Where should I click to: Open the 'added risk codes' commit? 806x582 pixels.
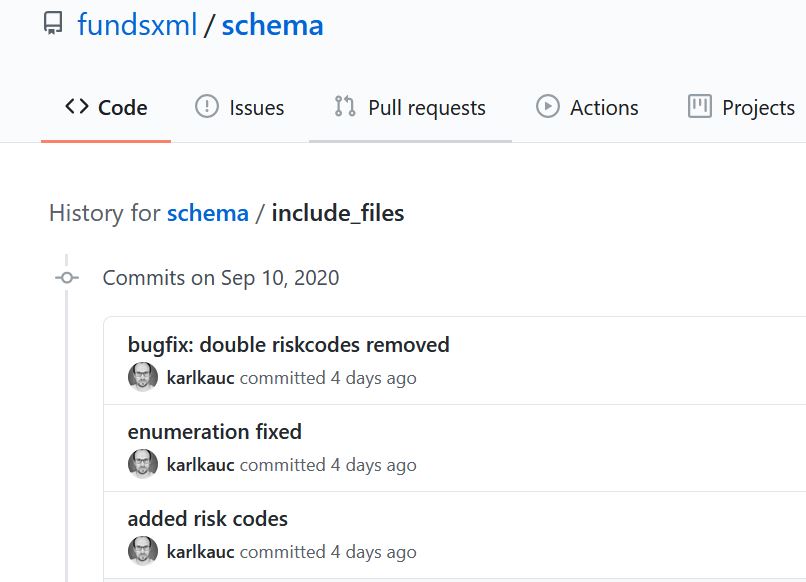[x=207, y=519]
